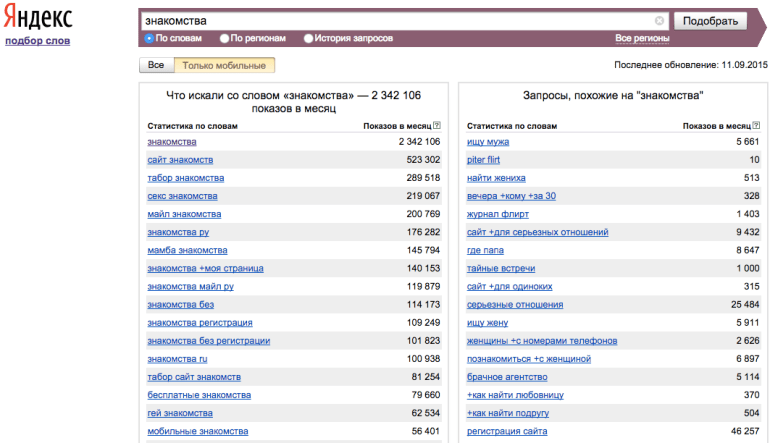Open the серьезные отношения link

515,305
